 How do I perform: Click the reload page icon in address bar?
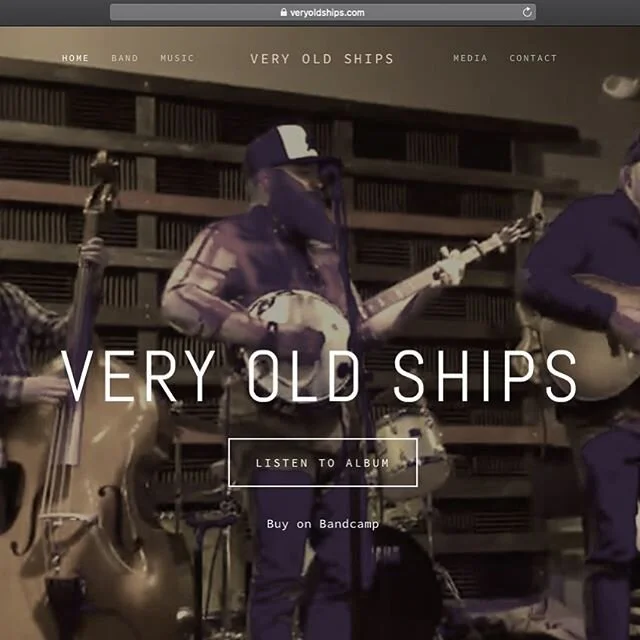[527, 12]
